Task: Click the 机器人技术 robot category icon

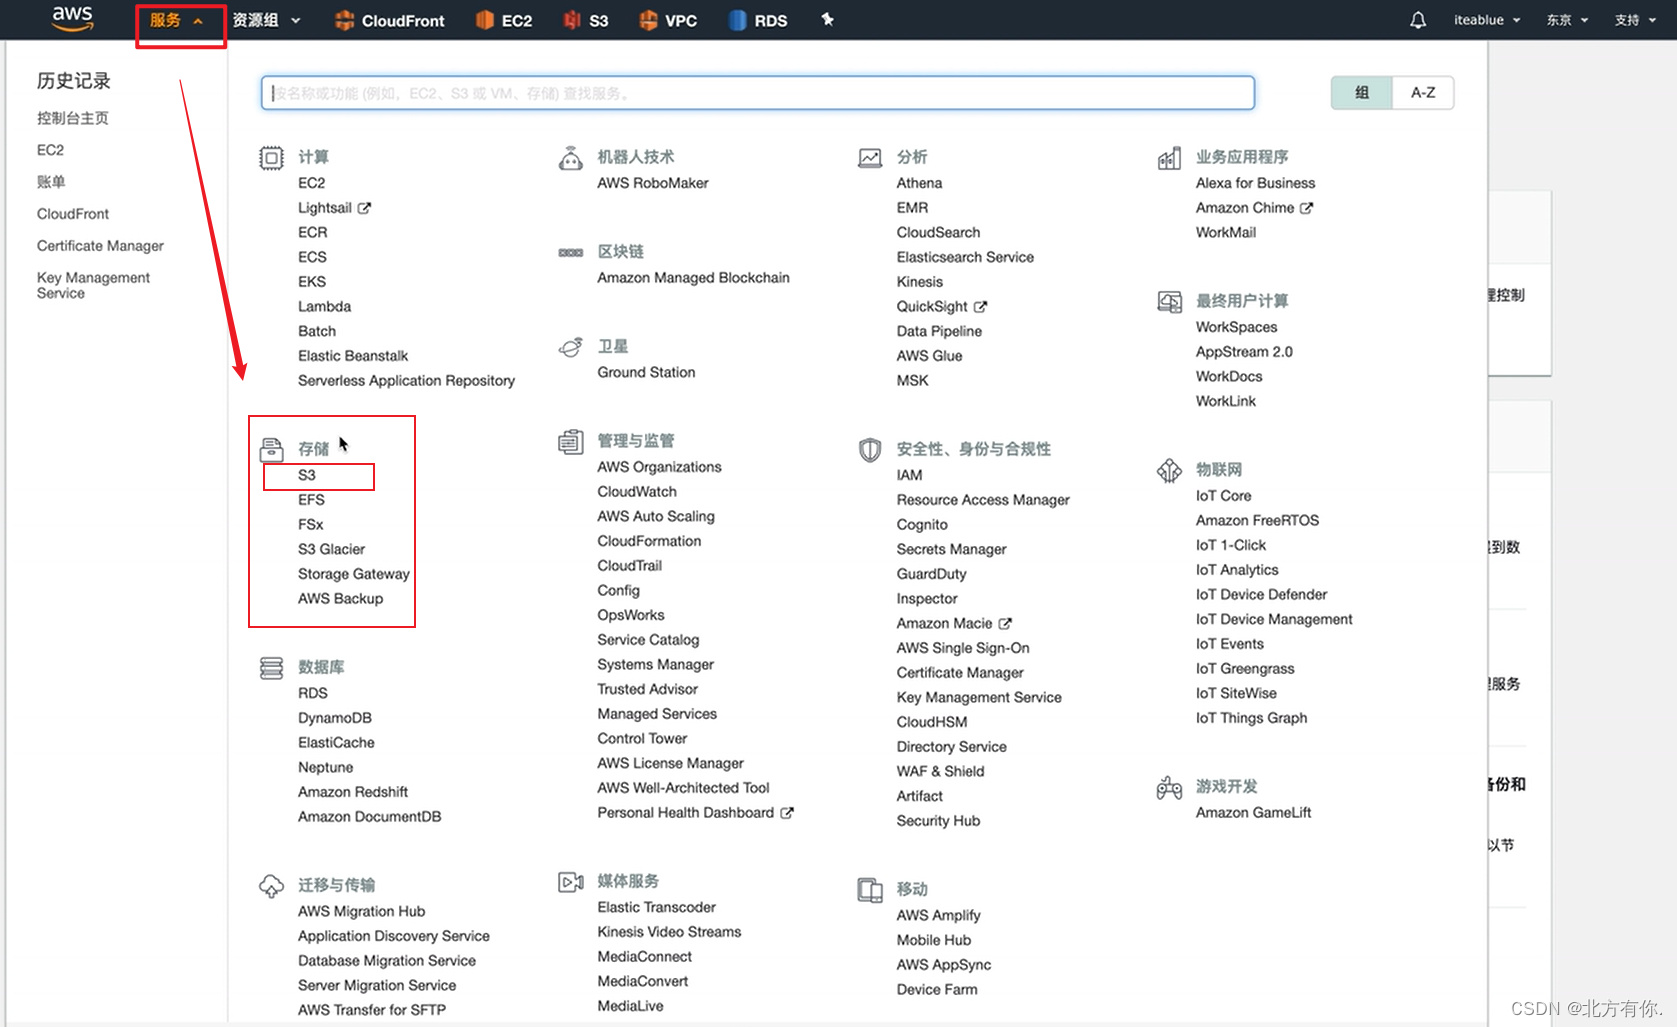Action: pyautogui.click(x=570, y=158)
